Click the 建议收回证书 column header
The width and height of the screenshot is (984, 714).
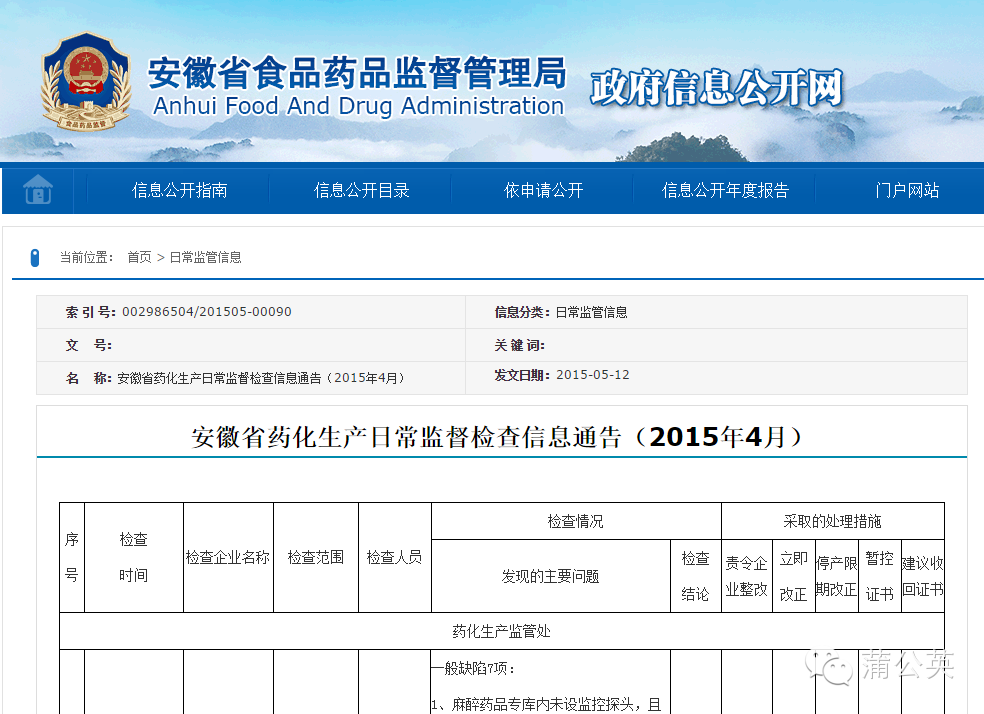tap(922, 576)
